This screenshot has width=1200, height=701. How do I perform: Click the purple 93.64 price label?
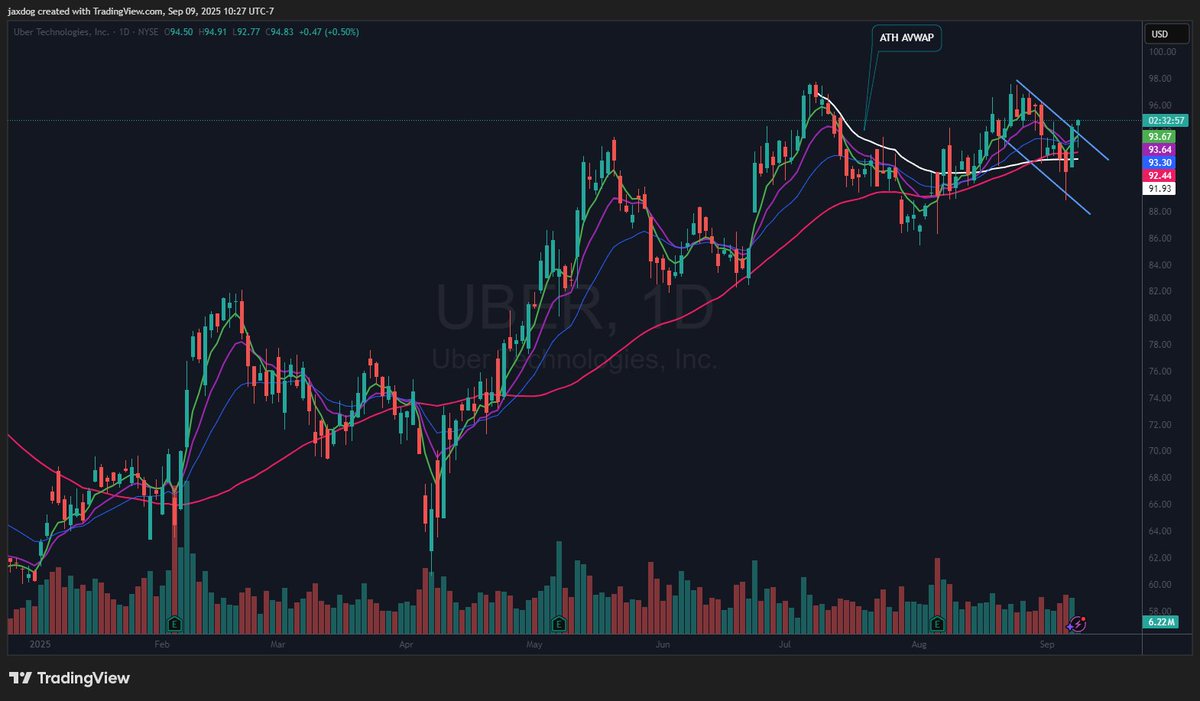(1160, 149)
